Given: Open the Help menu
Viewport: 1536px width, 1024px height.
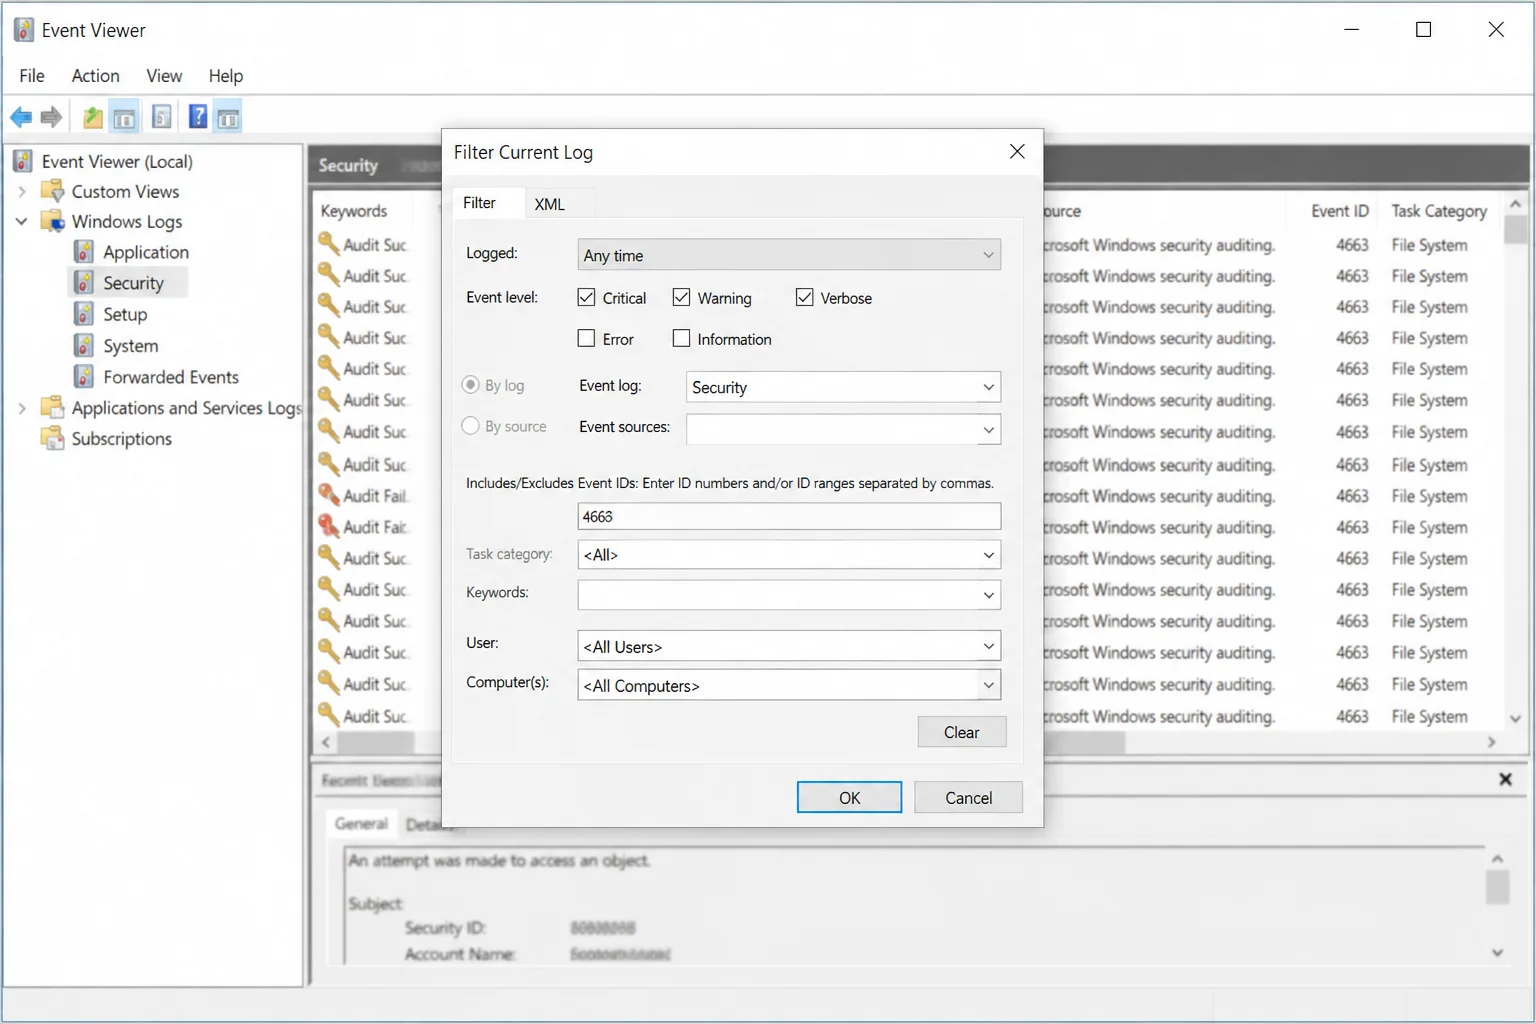Looking at the screenshot, I should (226, 76).
